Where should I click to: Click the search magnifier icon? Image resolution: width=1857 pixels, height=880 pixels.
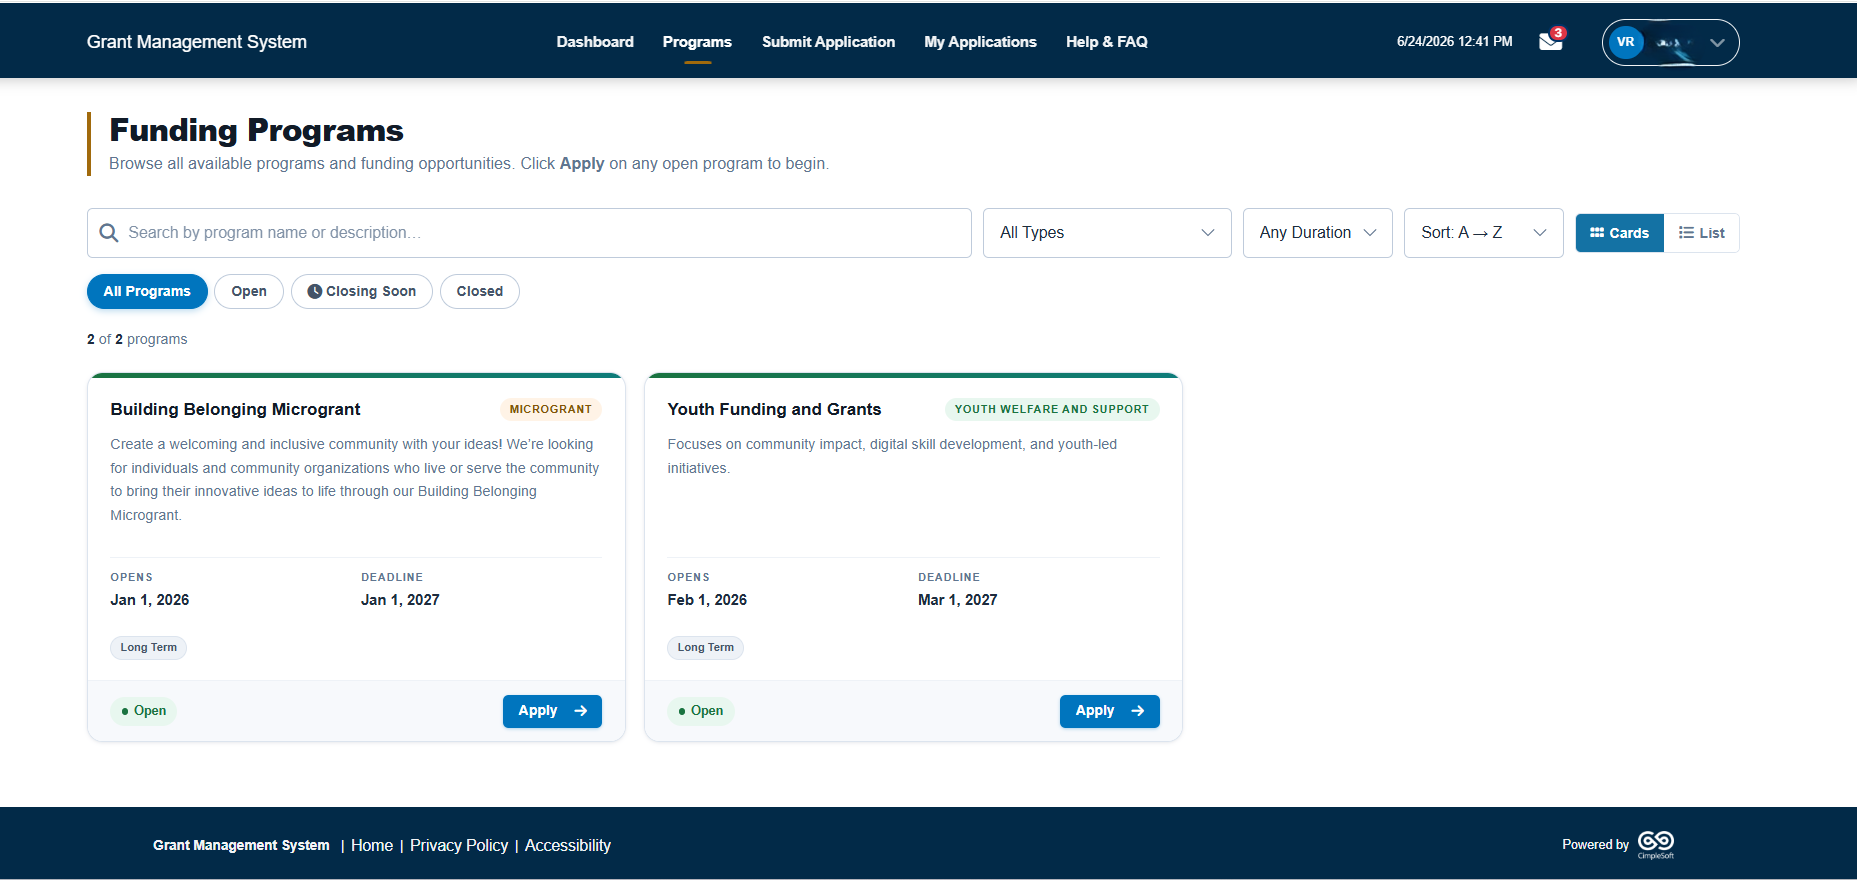[109, 233]
